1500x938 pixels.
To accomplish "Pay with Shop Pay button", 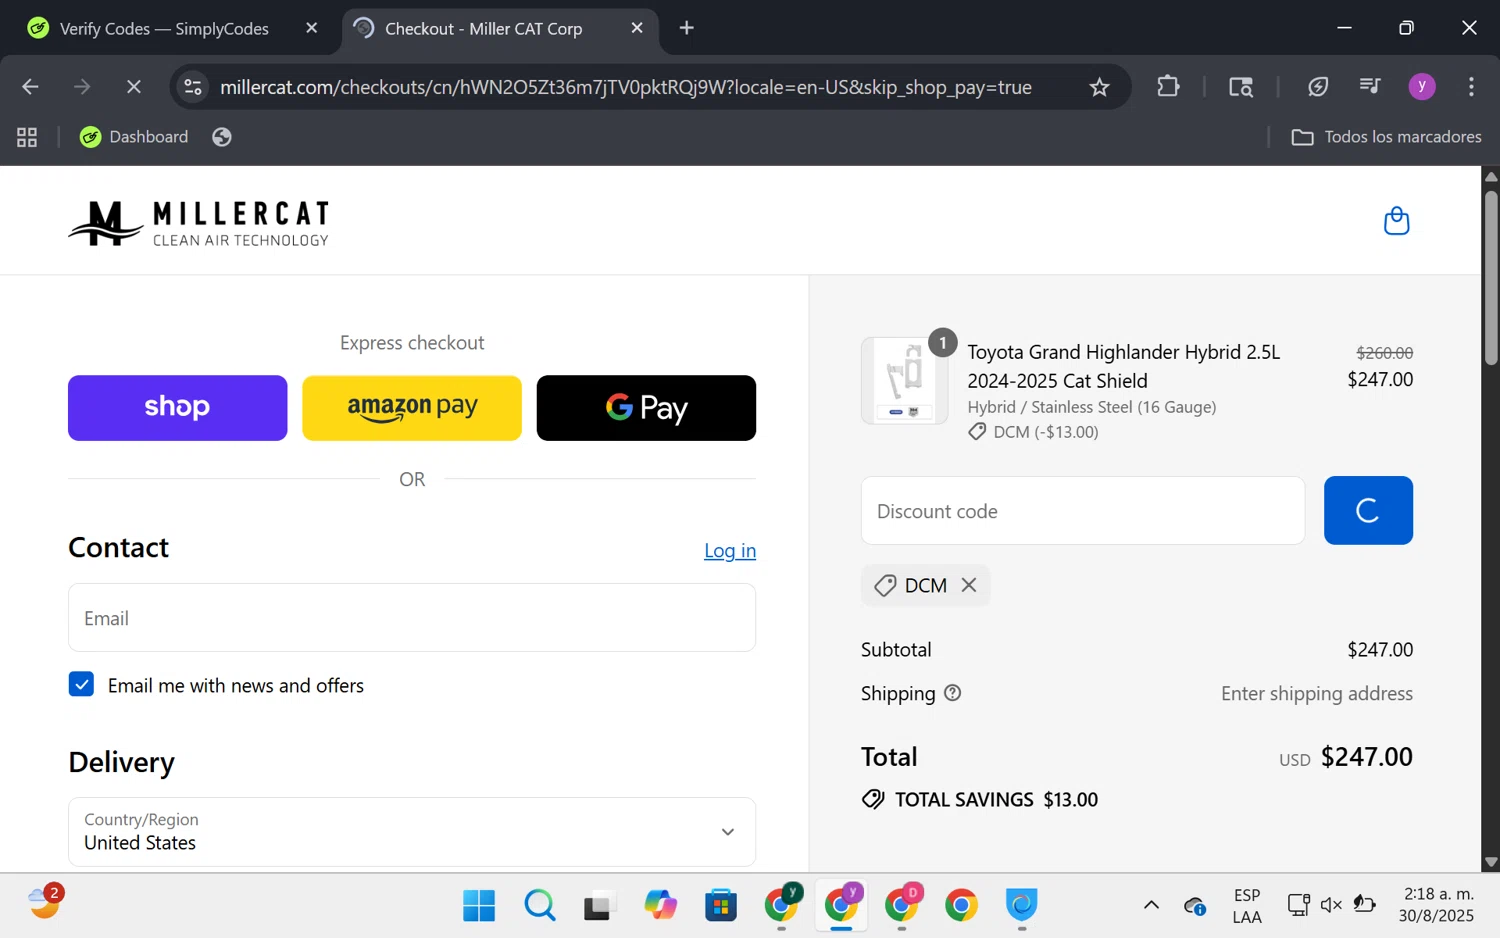I will pos(178,408).
